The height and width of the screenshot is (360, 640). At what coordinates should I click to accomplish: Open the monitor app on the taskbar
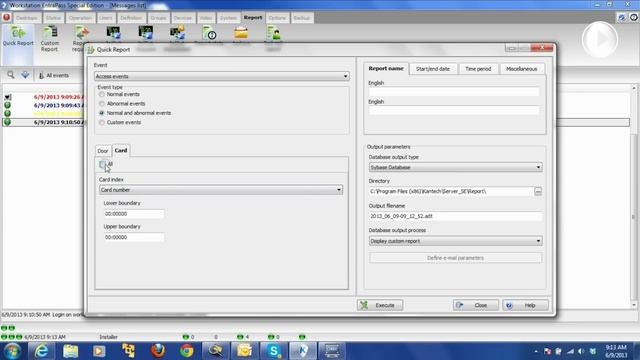click(x=331, y=351)
